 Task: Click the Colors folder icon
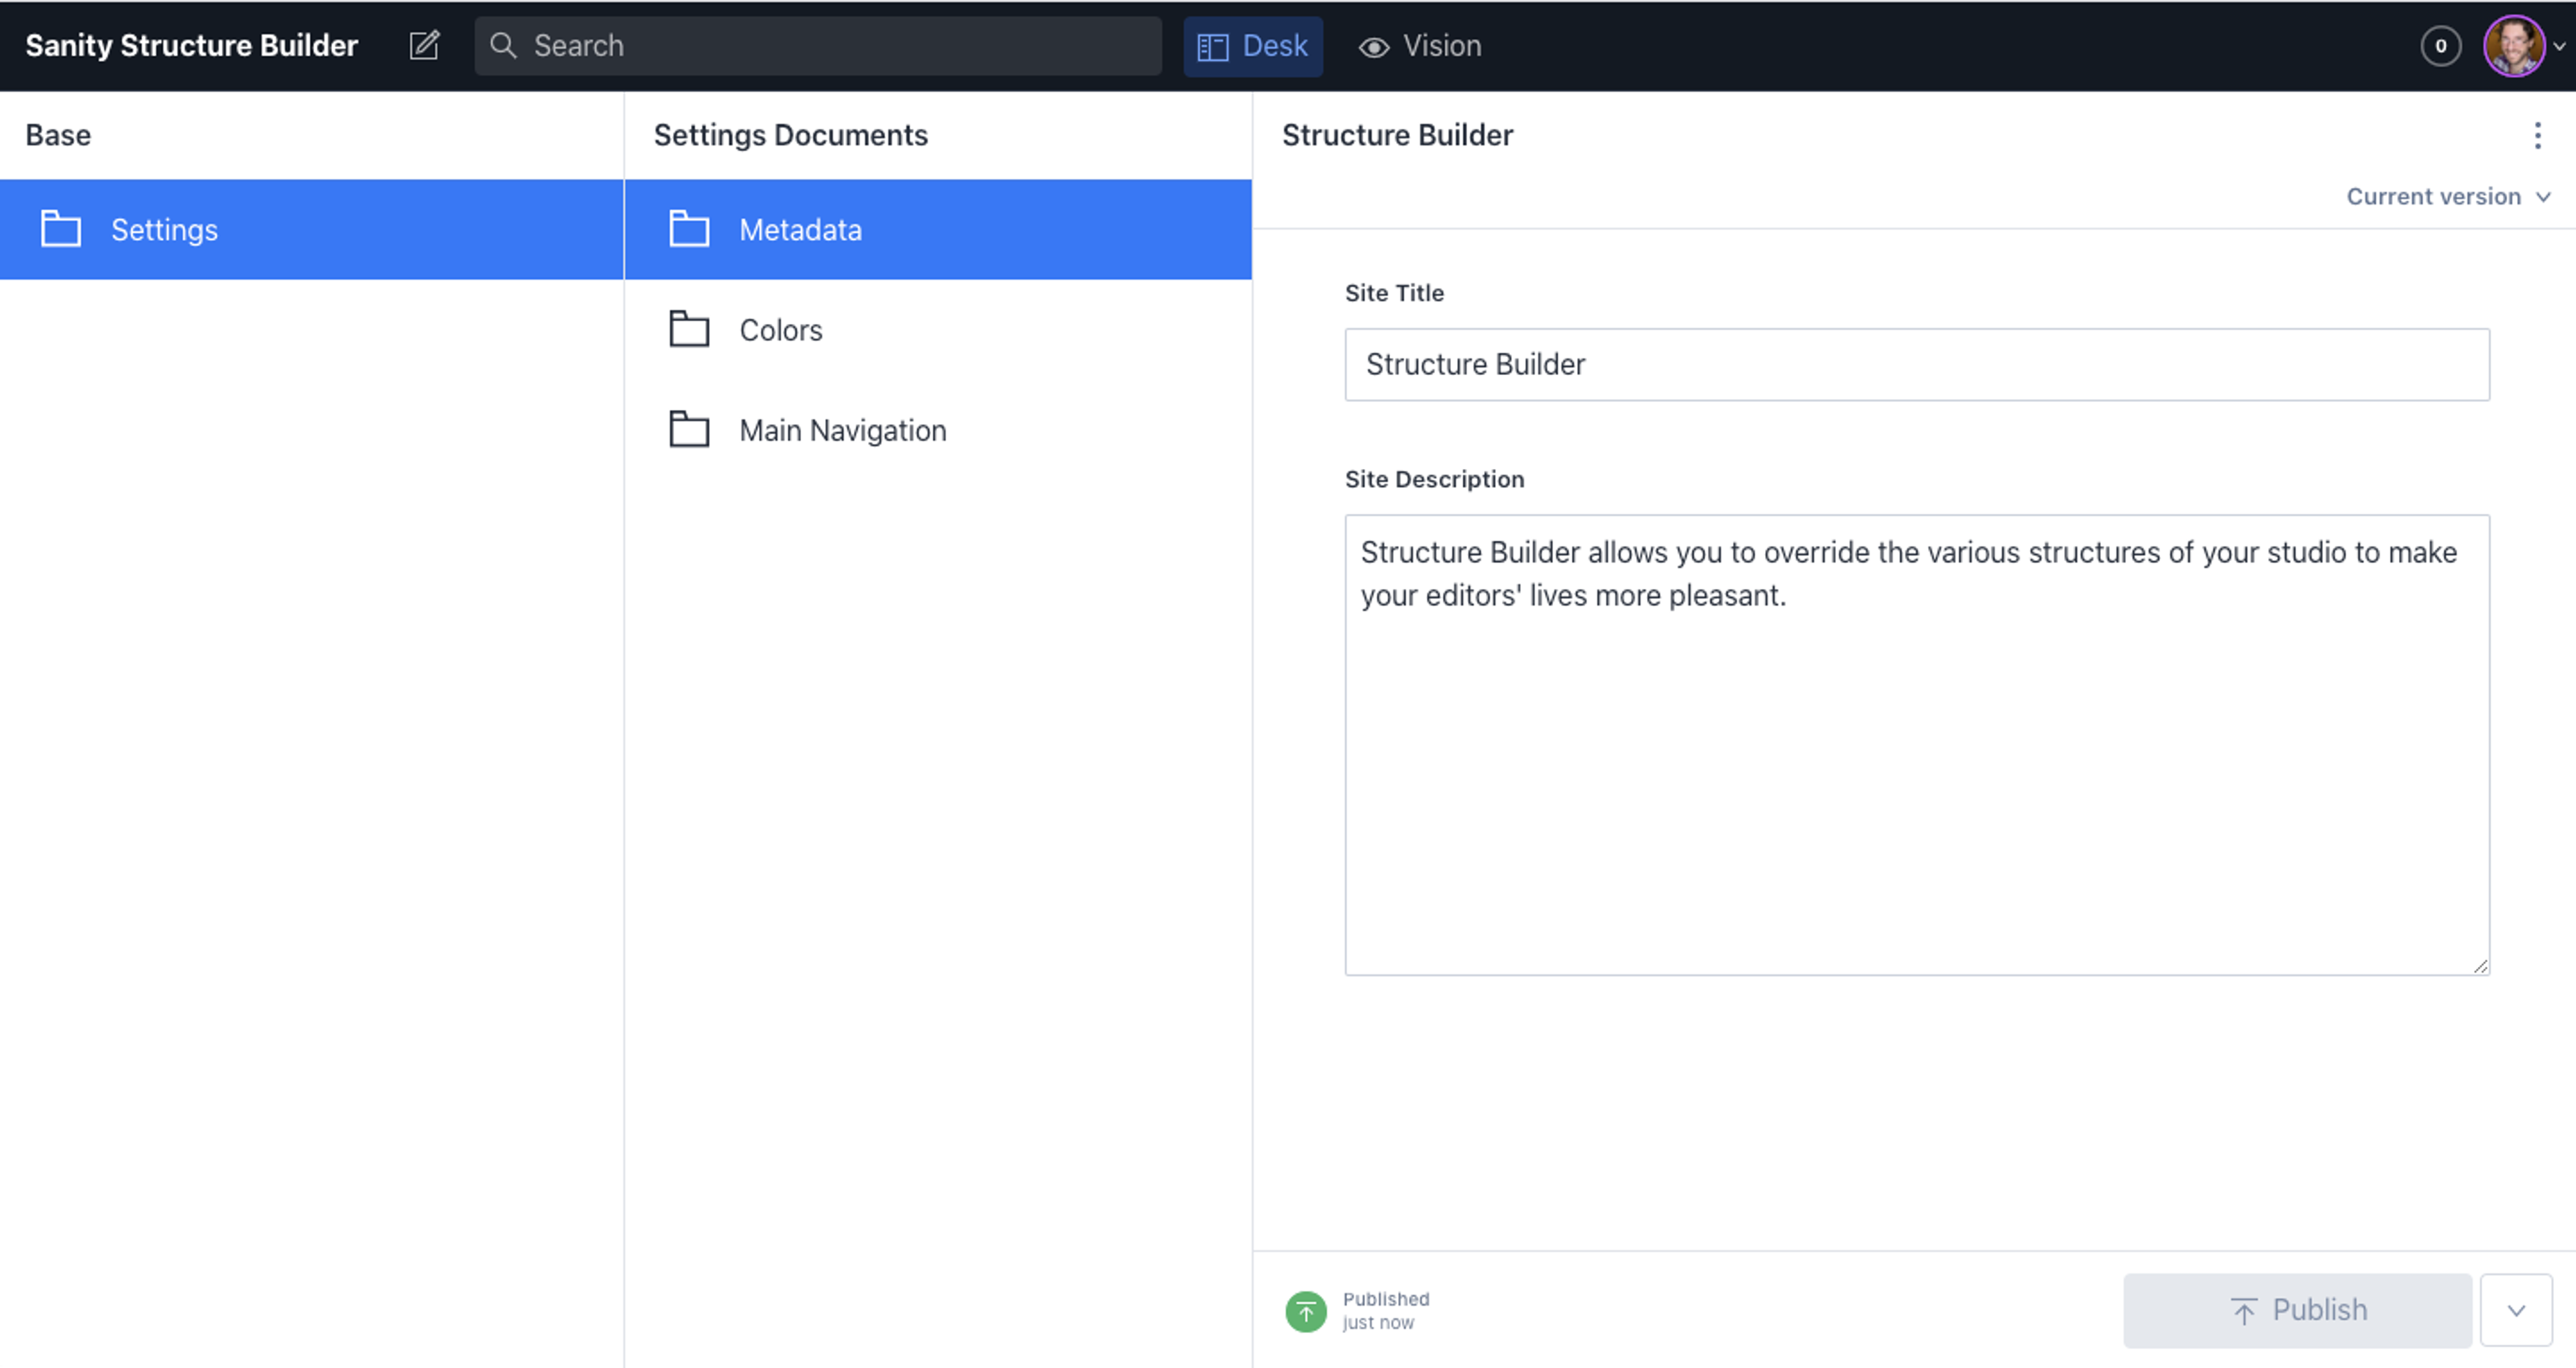click(689, 329)
